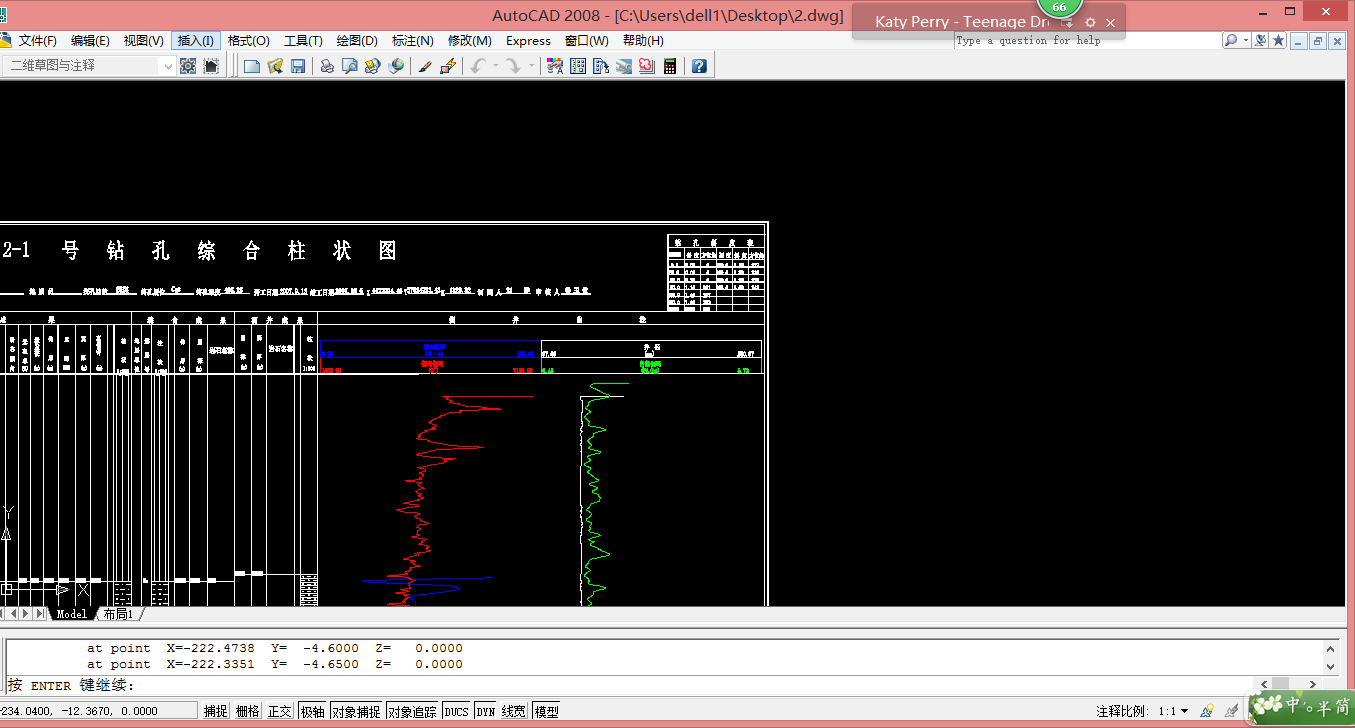Switch to the 布局1 layout tab
Viewport: 1355px width, 728px height.
[x=118, y=614]
